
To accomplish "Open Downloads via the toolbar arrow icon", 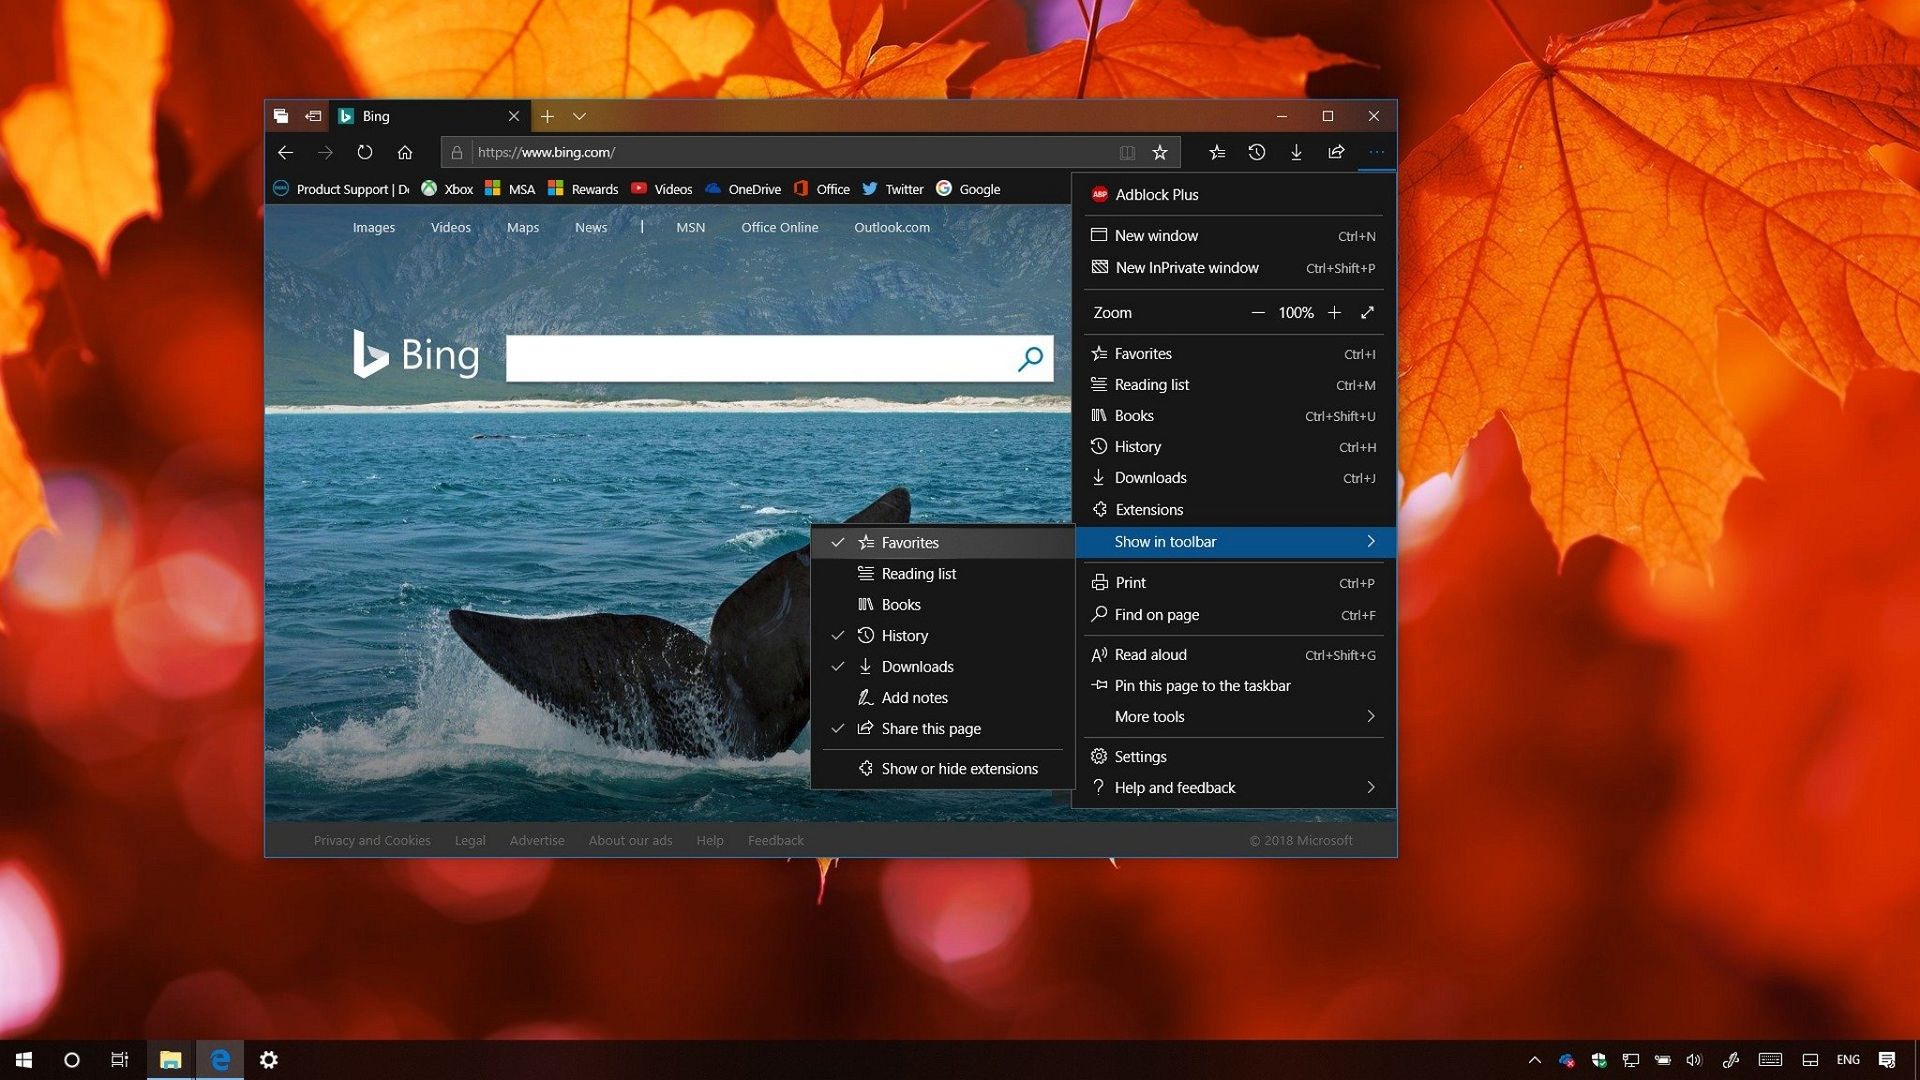I will (x=1296, y=152).
